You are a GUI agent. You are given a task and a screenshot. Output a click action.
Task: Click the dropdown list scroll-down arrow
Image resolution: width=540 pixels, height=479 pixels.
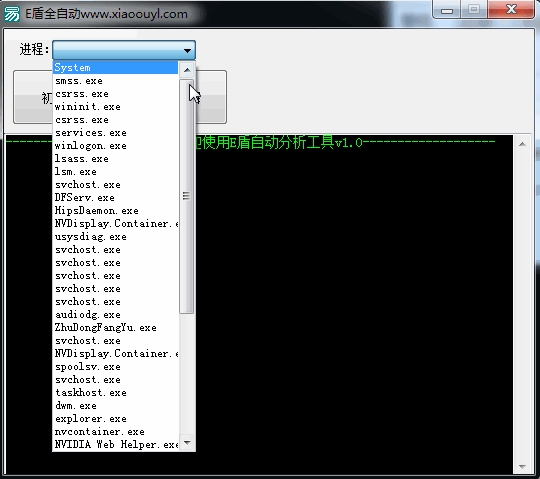[x=187, y=442]
